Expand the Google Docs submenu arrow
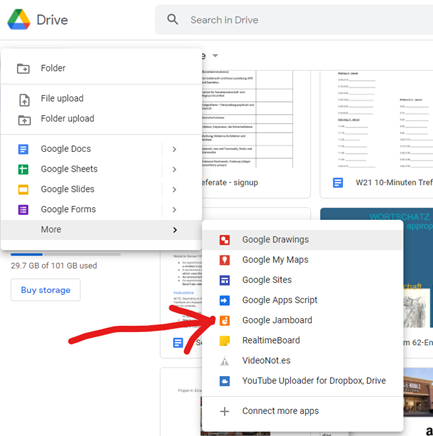Viewport: 433px width, 436px height. tap(174, 149)
